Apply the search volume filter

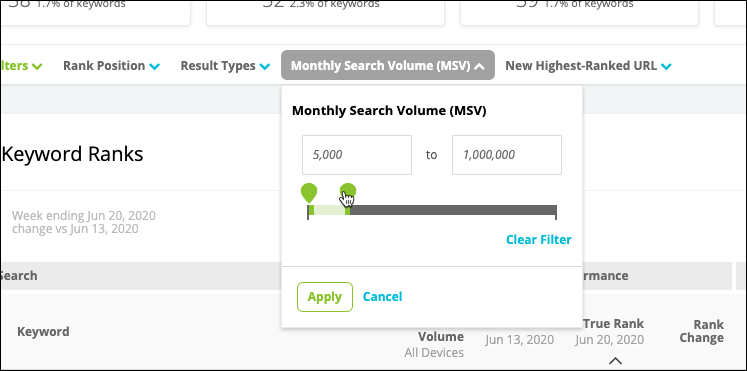tap(325, 297)
